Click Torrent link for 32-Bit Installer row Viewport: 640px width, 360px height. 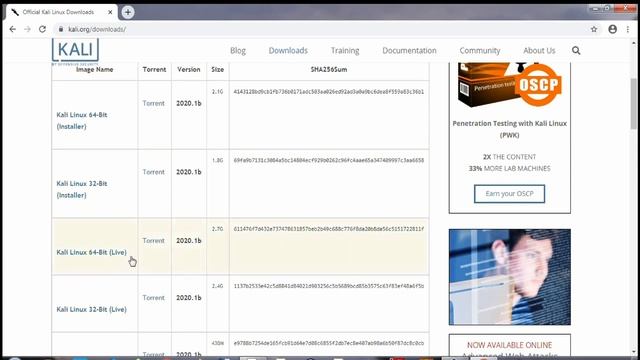tap(153, 172)
